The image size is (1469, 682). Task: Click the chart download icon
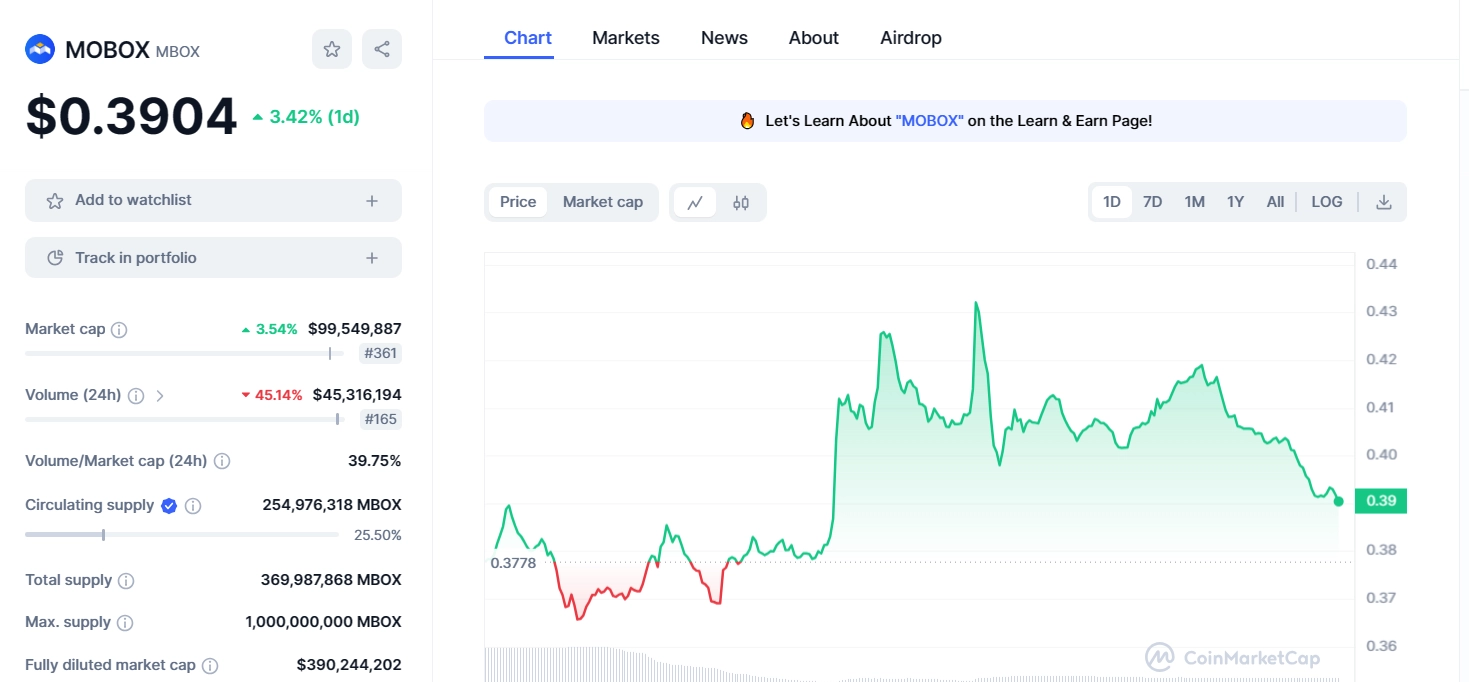[1383, 201]
